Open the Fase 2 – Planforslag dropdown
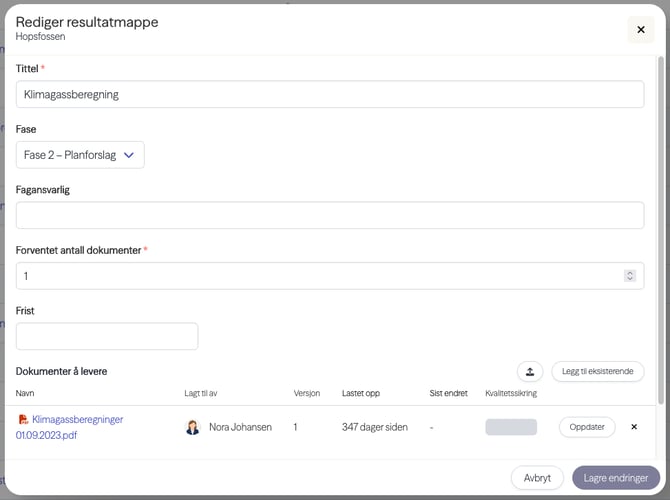Screen dimensions: 670x500 tap(80, 155)
